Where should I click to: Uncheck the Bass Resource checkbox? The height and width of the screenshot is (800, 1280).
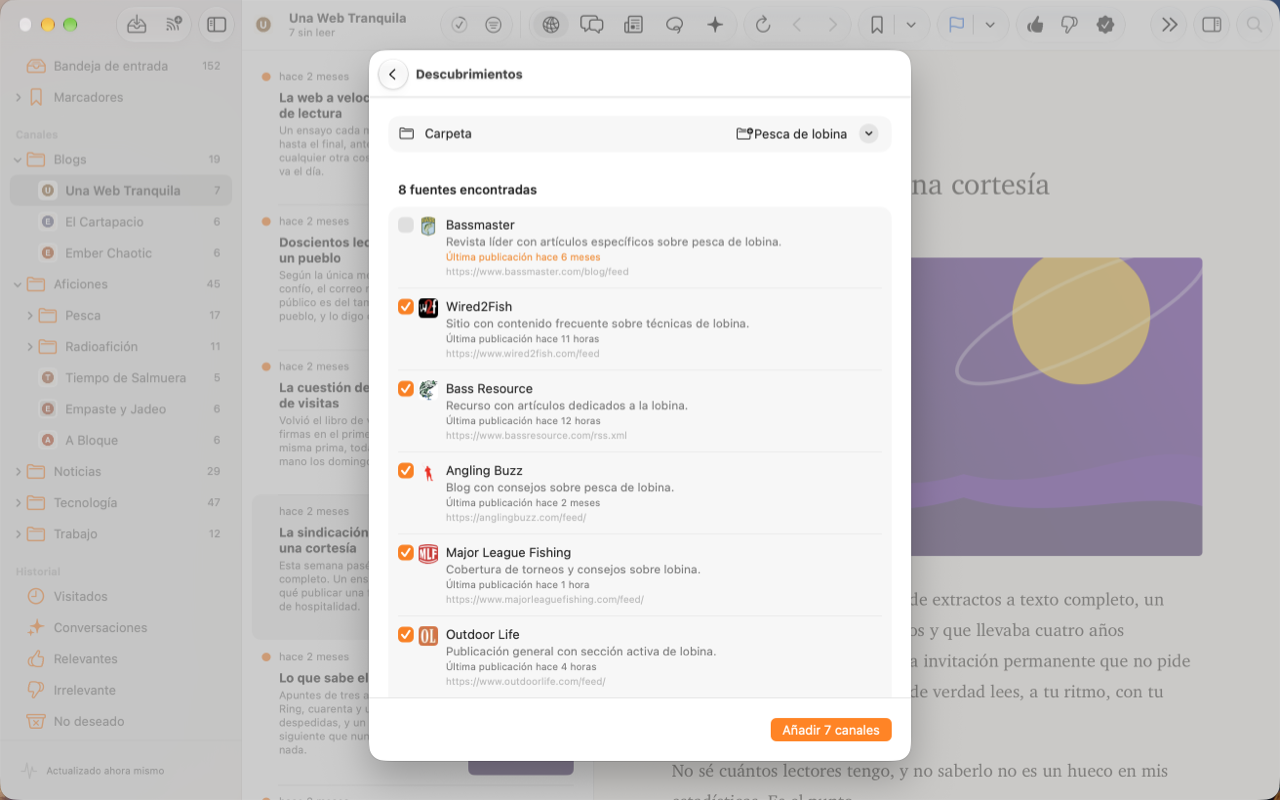(406, 389)
